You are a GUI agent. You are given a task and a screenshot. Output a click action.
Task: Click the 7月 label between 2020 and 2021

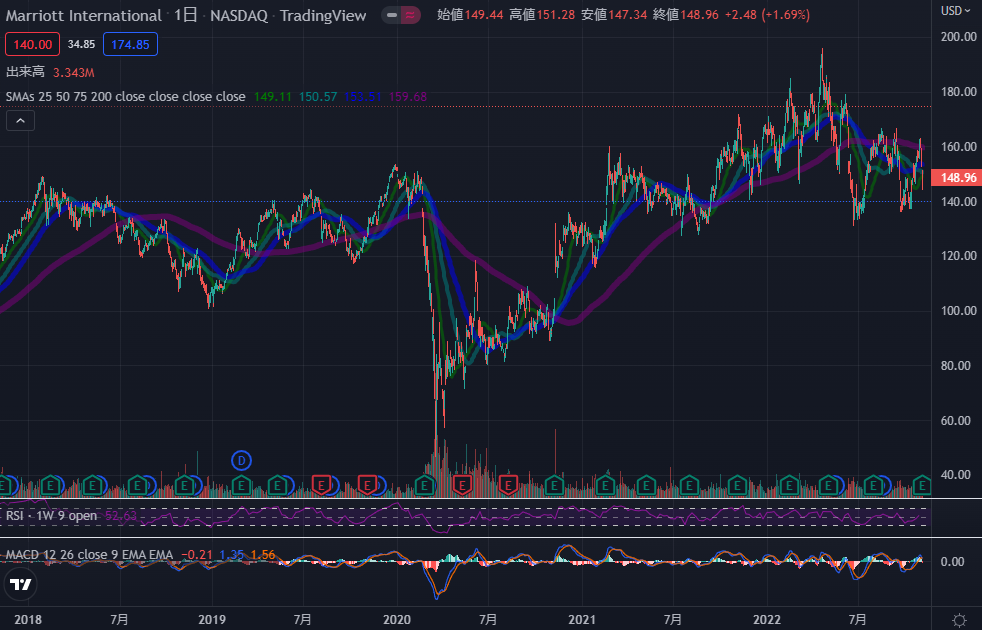[x=488, y=619]
